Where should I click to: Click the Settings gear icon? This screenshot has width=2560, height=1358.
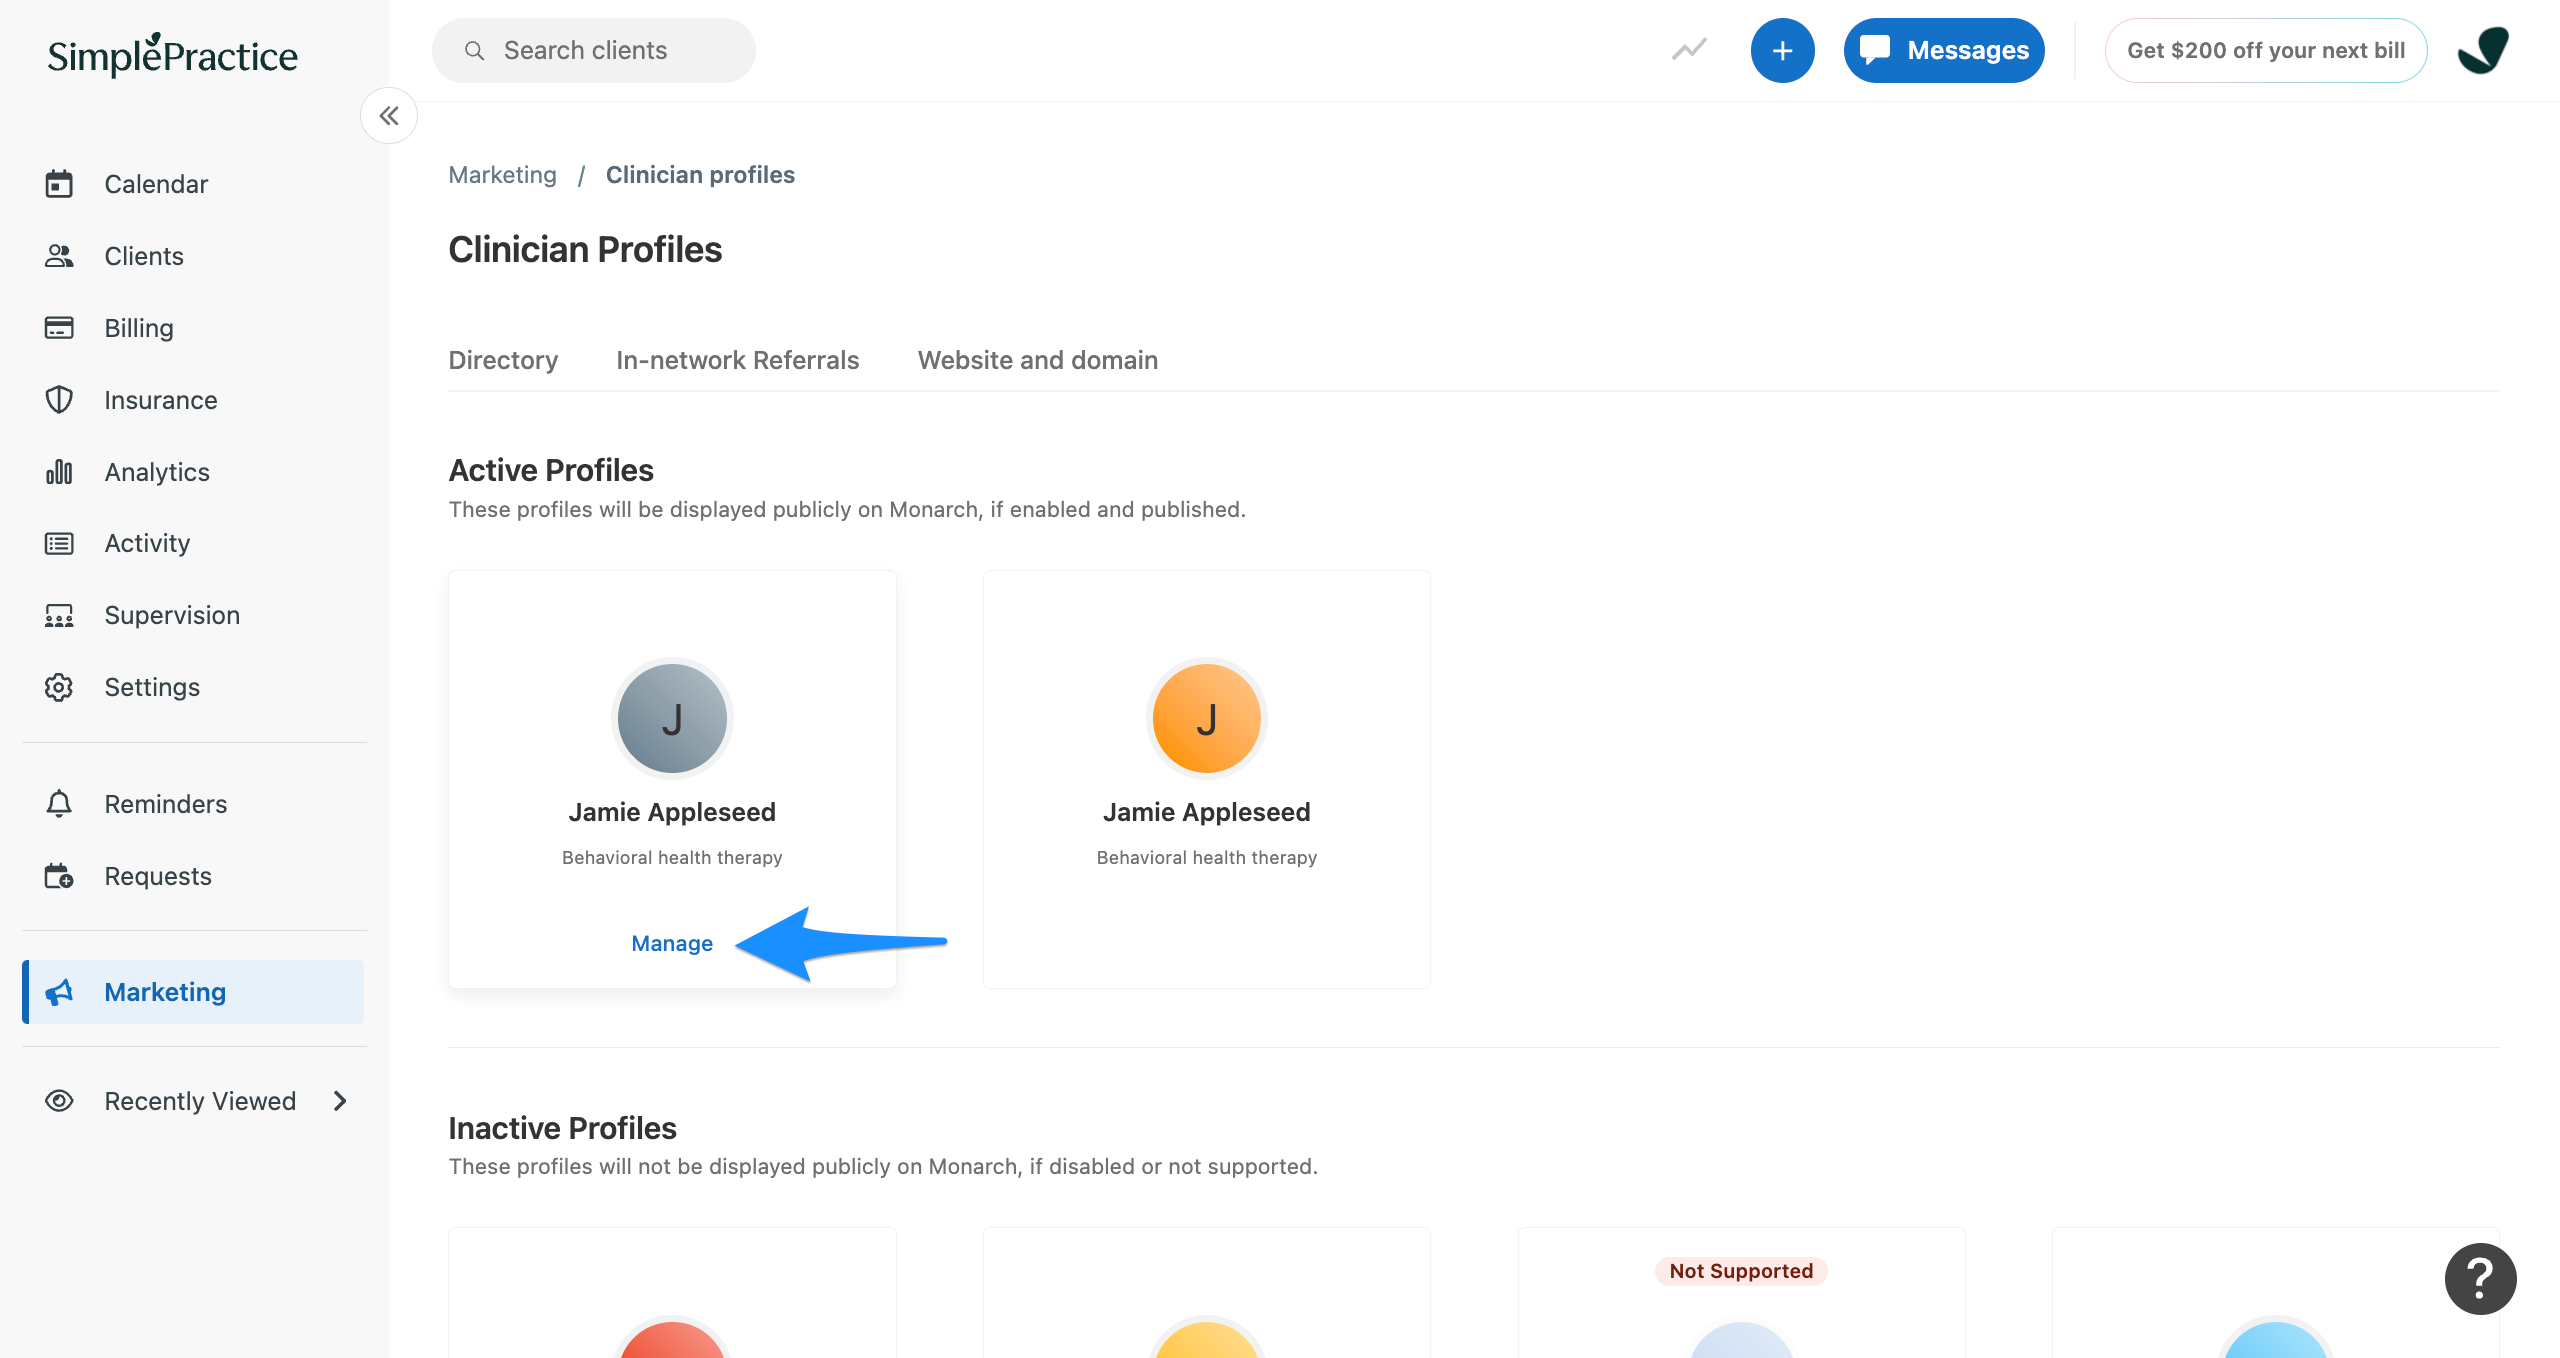pyautogui.click(x=59, y=687)
